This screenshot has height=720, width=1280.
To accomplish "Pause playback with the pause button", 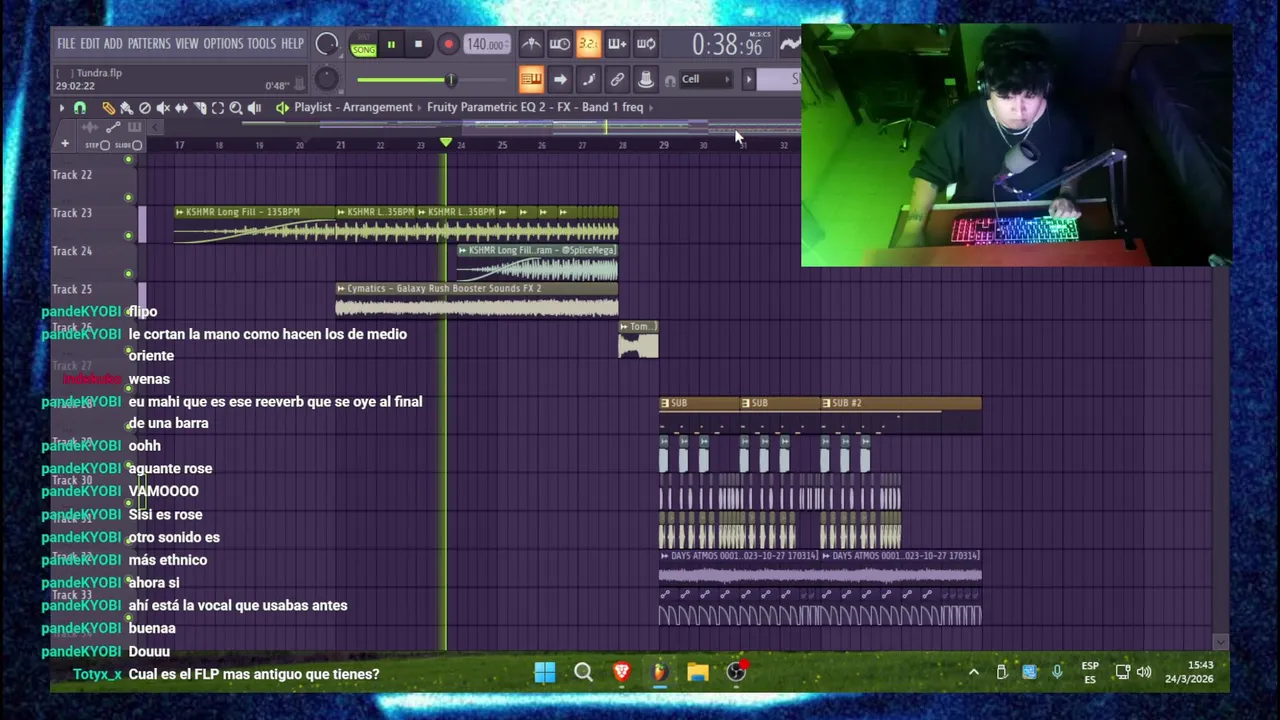I will 391,44.
